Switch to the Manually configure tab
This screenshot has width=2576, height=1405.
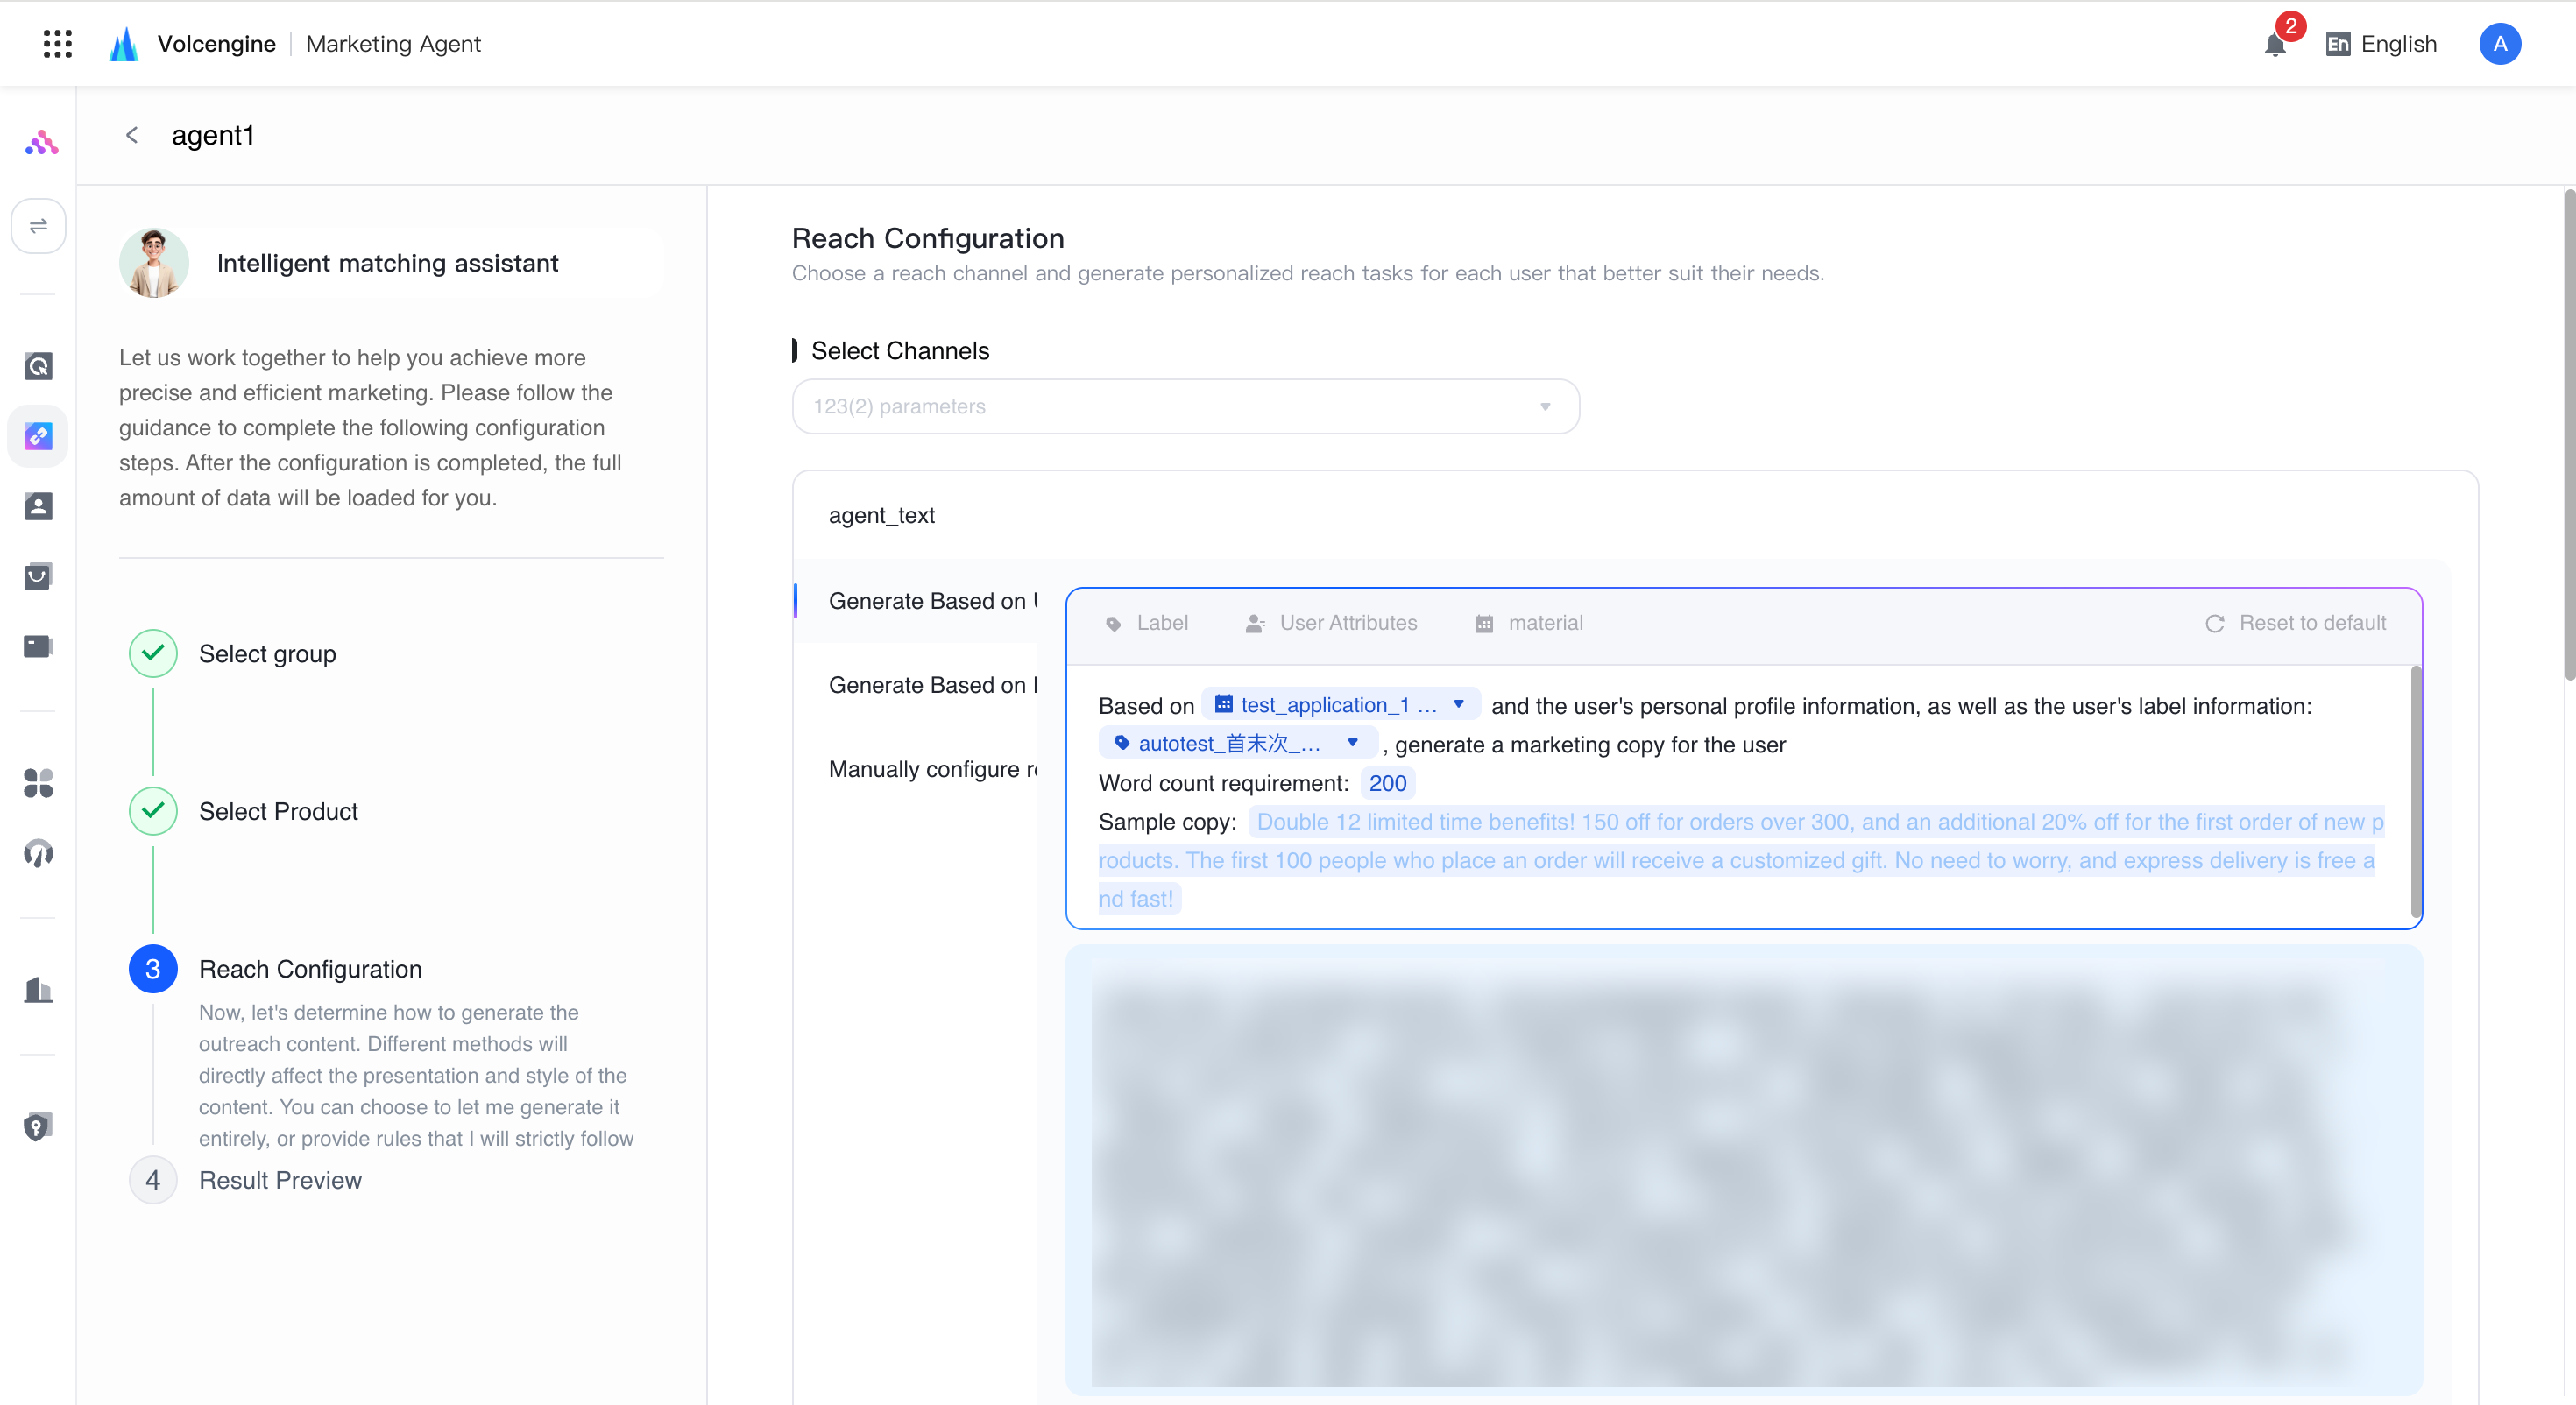click(x=934, y=769)
